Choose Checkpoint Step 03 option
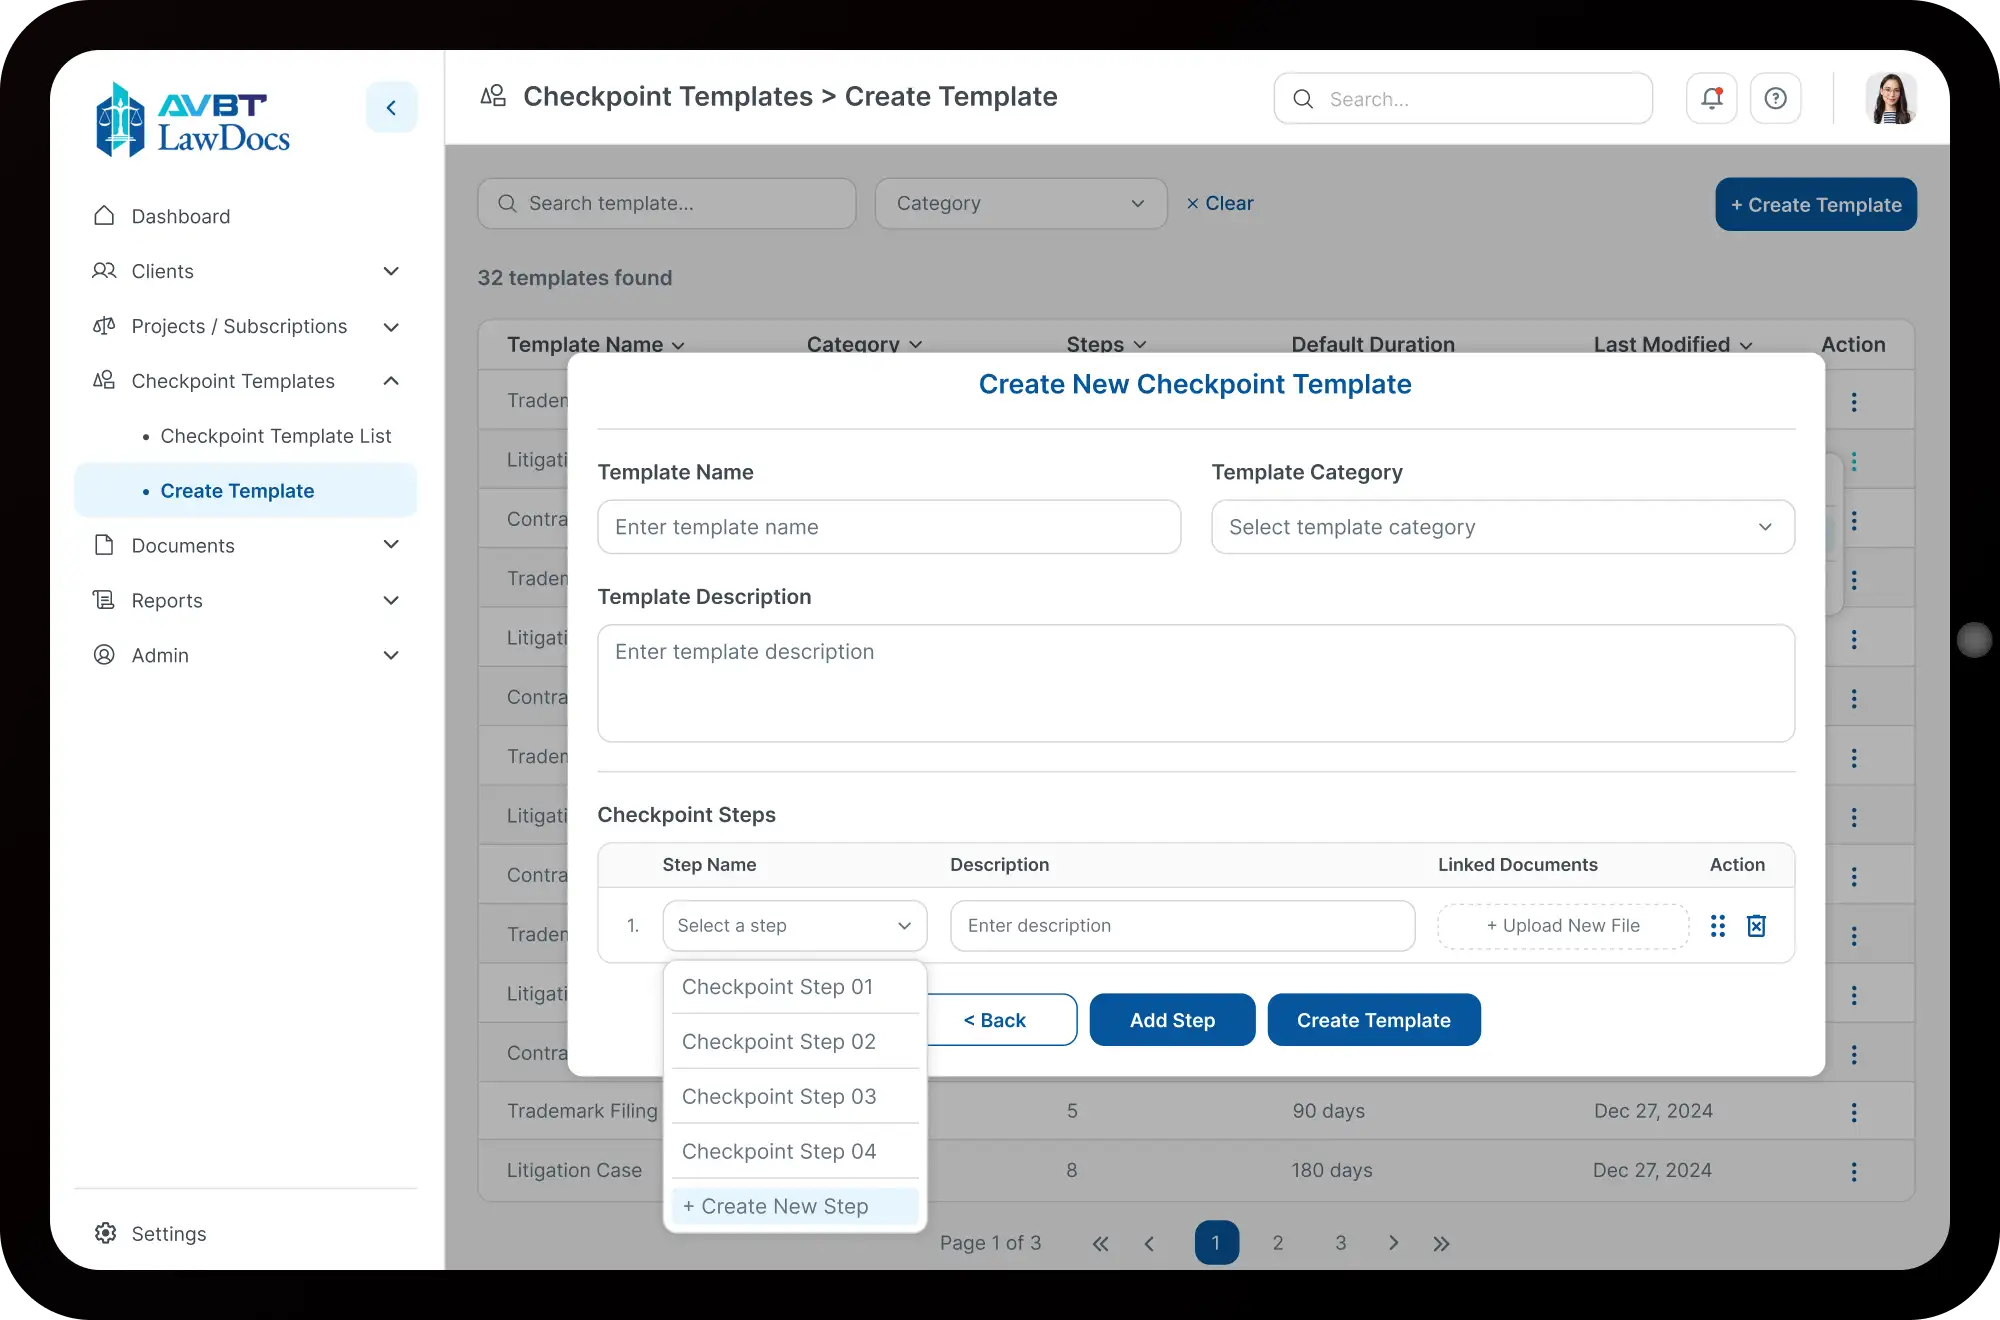Viewport: 2000px width, 1320px height. (x=795, y=1097)
